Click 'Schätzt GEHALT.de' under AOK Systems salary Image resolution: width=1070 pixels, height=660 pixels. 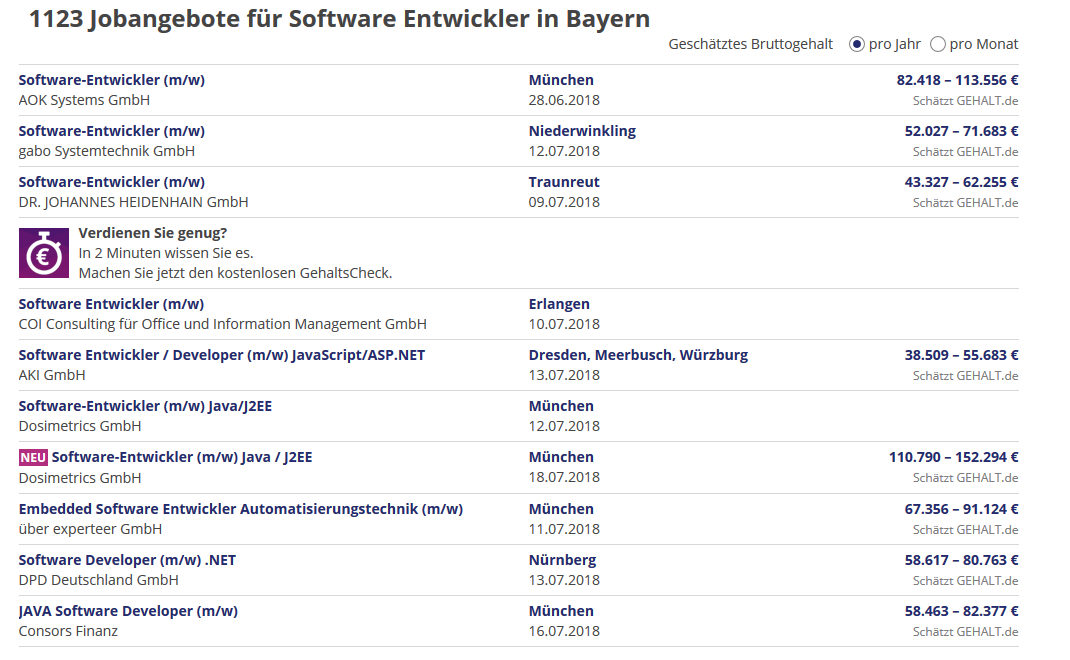click(966, 101)
